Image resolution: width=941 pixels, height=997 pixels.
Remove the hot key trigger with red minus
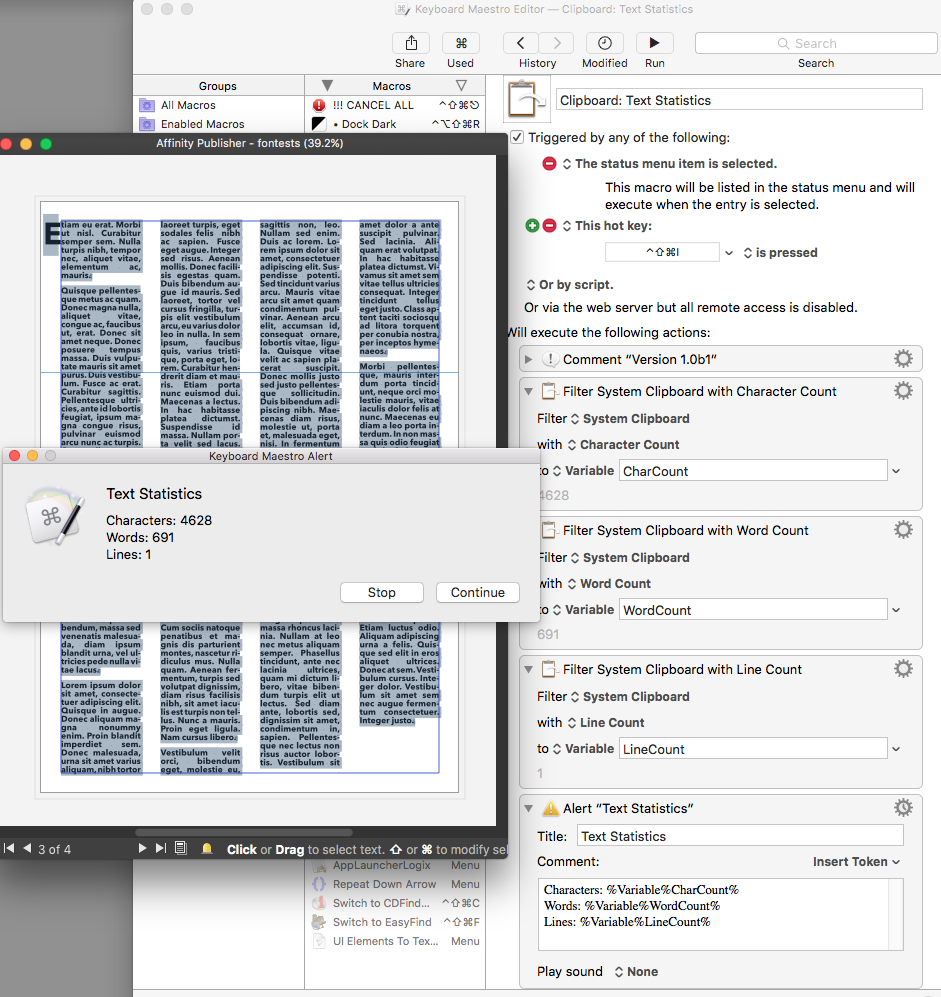click(549, 226)
